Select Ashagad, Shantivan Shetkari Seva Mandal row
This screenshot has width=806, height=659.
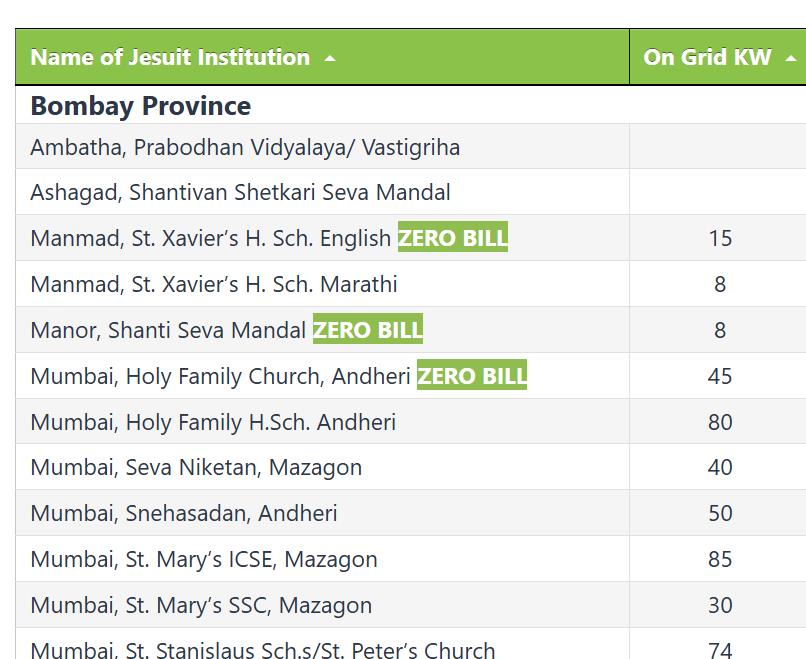(x=411, y=192)
